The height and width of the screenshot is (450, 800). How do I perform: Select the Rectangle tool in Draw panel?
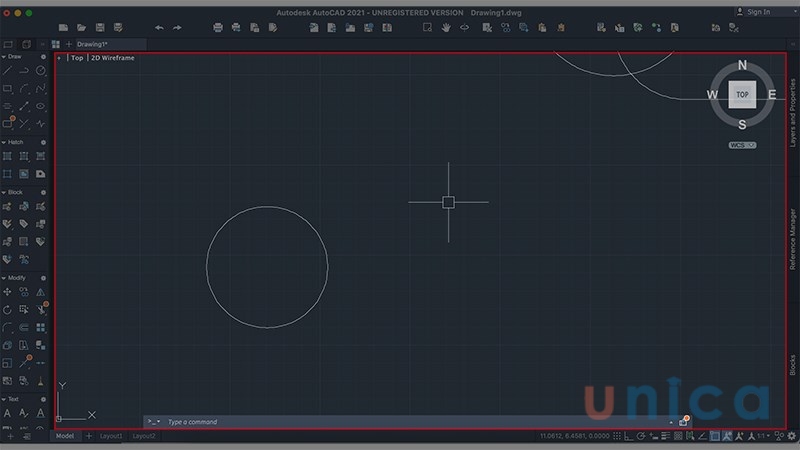(7, 89)
